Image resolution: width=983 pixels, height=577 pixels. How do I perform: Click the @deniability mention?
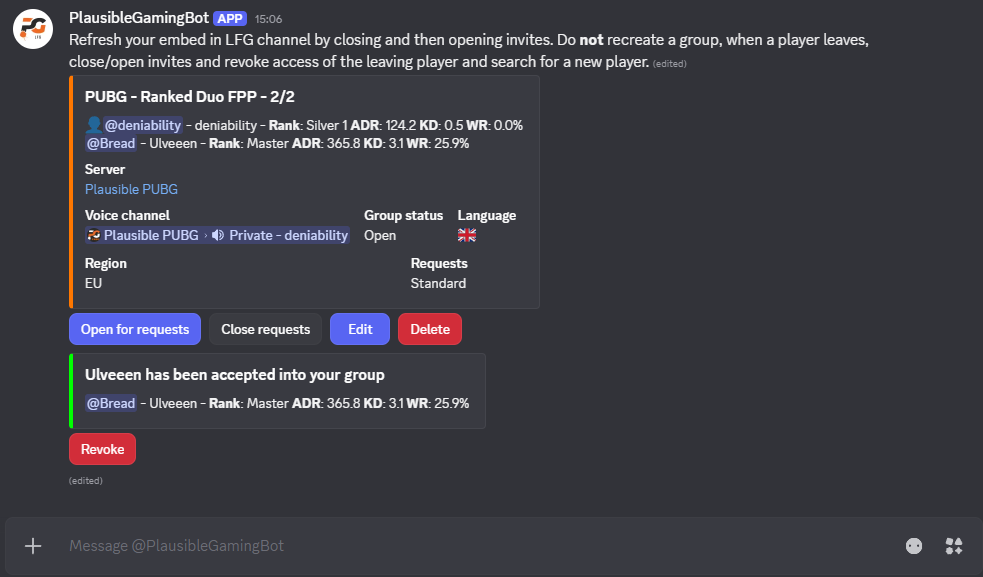(143, 125)
